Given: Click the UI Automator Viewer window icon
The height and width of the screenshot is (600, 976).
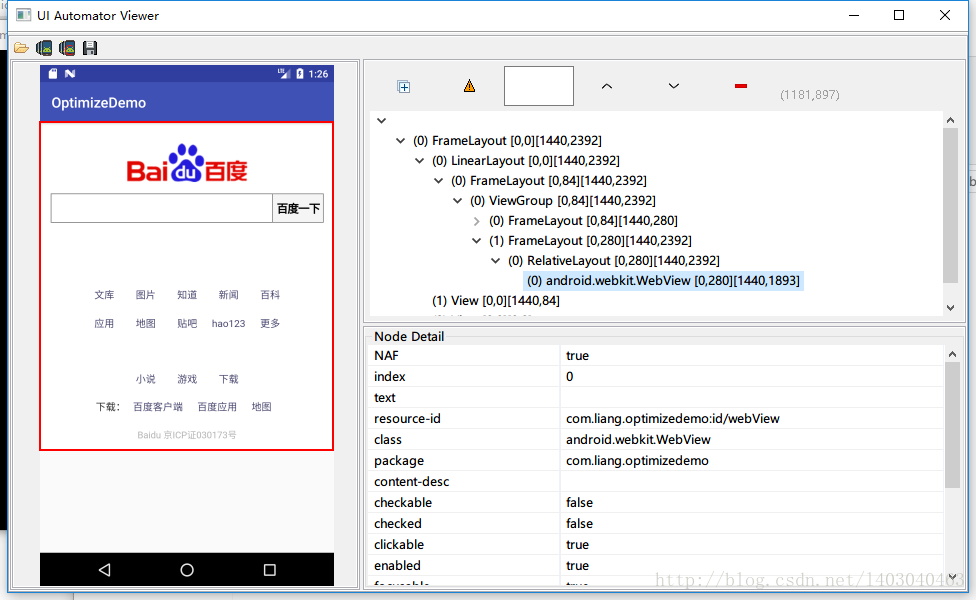Looking at the screenshot, I should 24,15.
